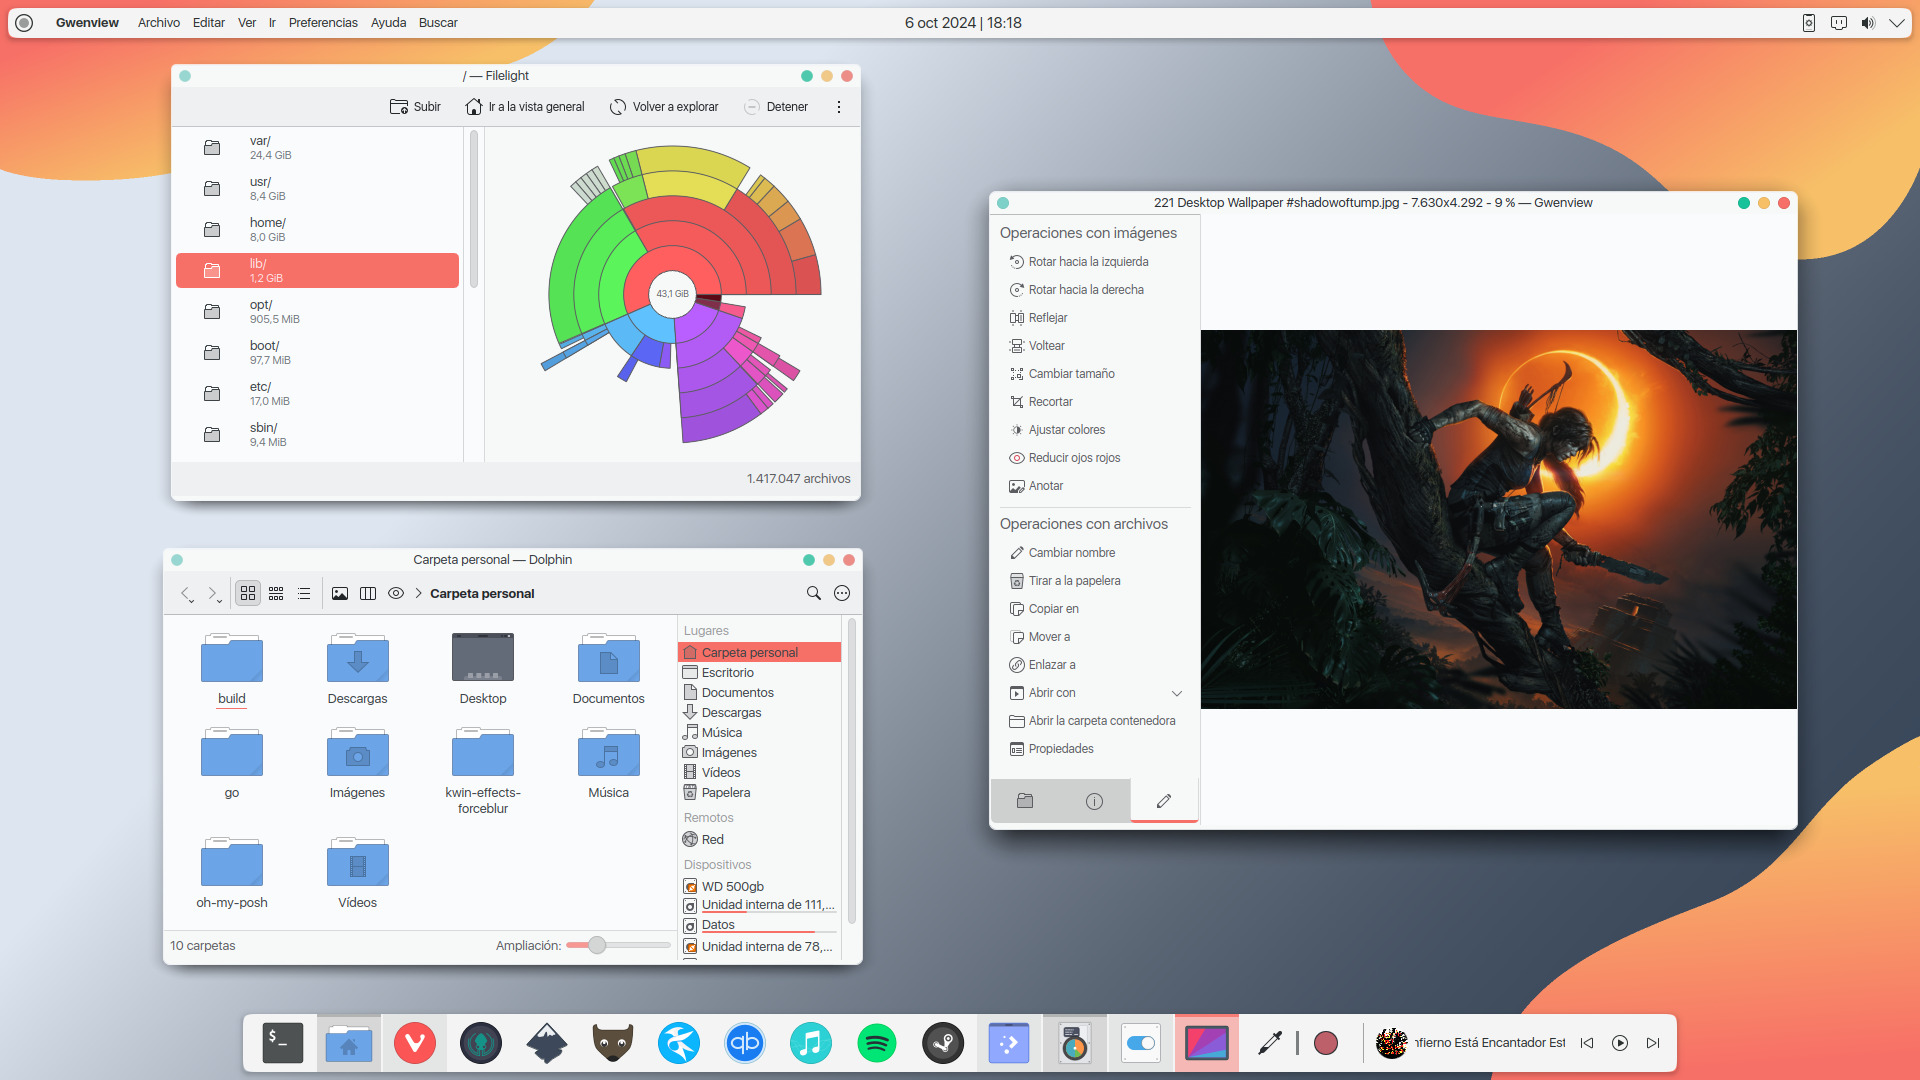Viewport: 1920px width, 1080px height.
Task: Expand the Abrir con dropdown arrow
Action: pyautogui.click(x=1177, y=693)
